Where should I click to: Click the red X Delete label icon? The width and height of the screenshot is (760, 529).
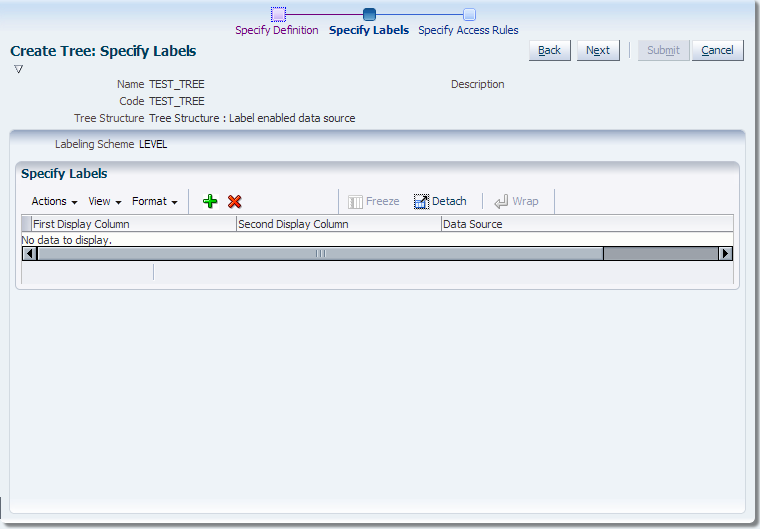[x=235, y=201]
